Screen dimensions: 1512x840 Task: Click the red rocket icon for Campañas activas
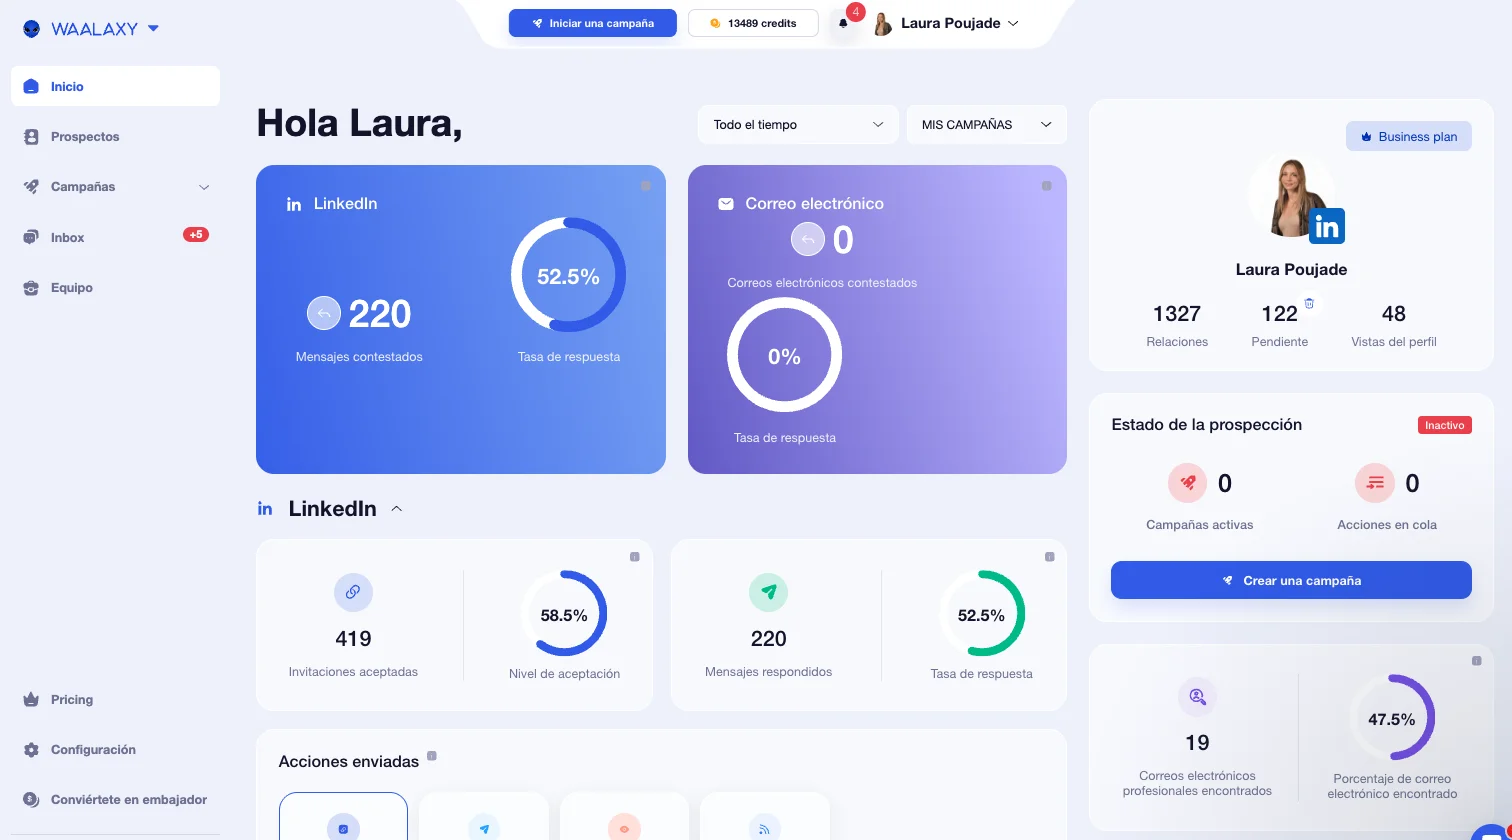[x=1188, y=483]
